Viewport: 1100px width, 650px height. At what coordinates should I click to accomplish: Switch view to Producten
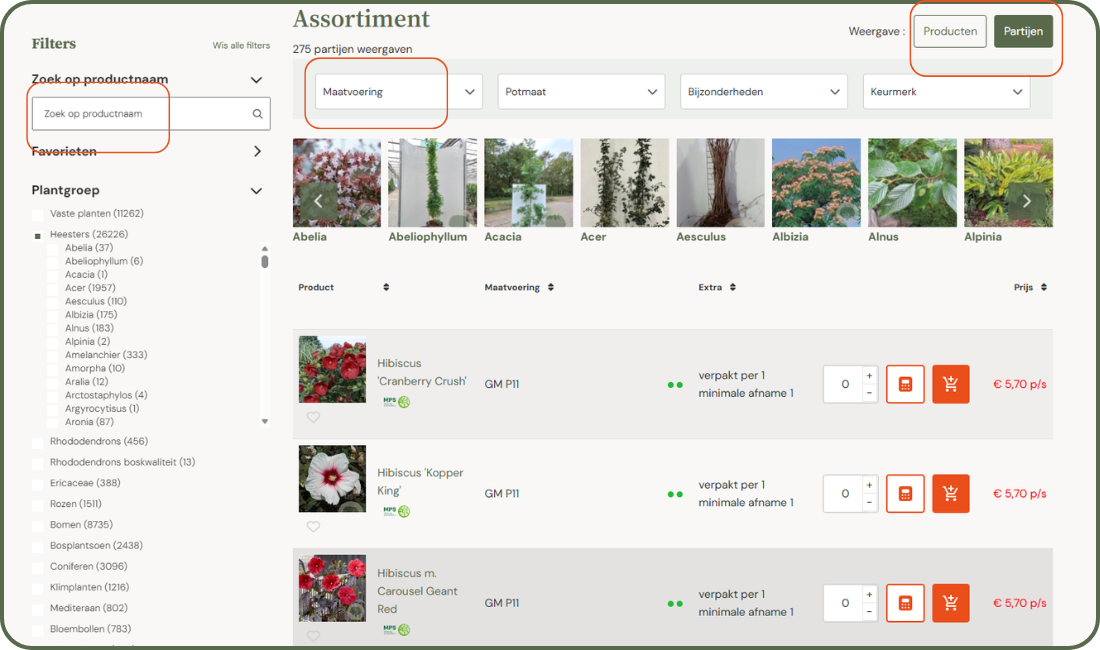[949, 32]
